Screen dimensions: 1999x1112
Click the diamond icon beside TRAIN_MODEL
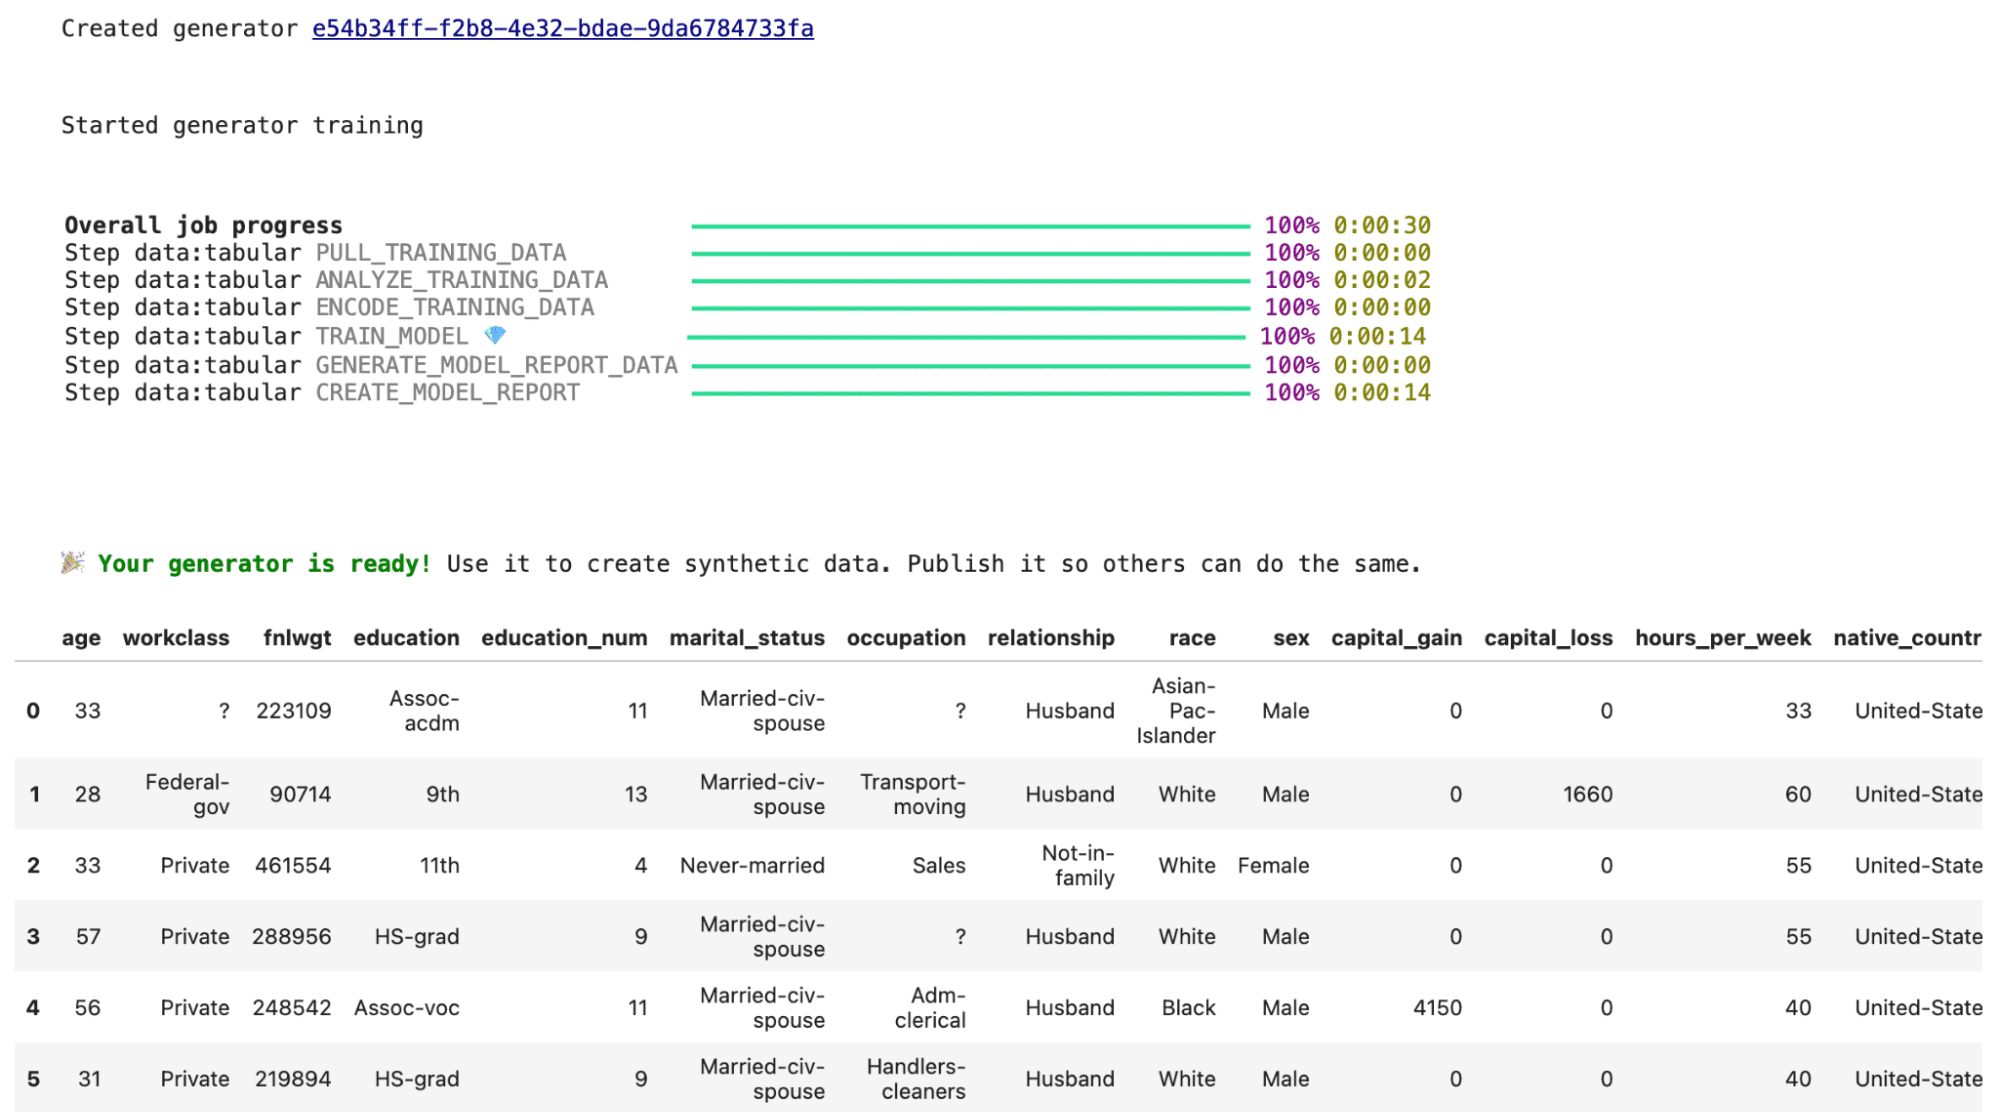[x=495, y=335]
